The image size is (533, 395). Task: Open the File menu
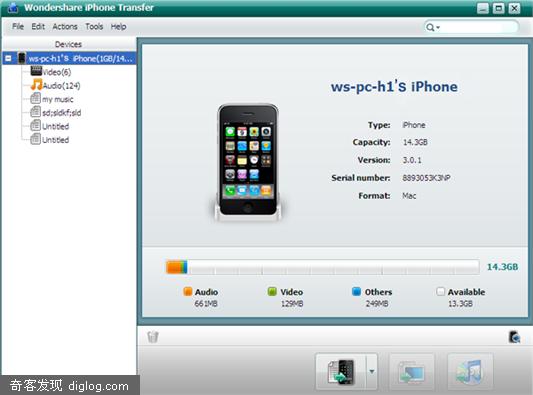click(x=18, y=27)
